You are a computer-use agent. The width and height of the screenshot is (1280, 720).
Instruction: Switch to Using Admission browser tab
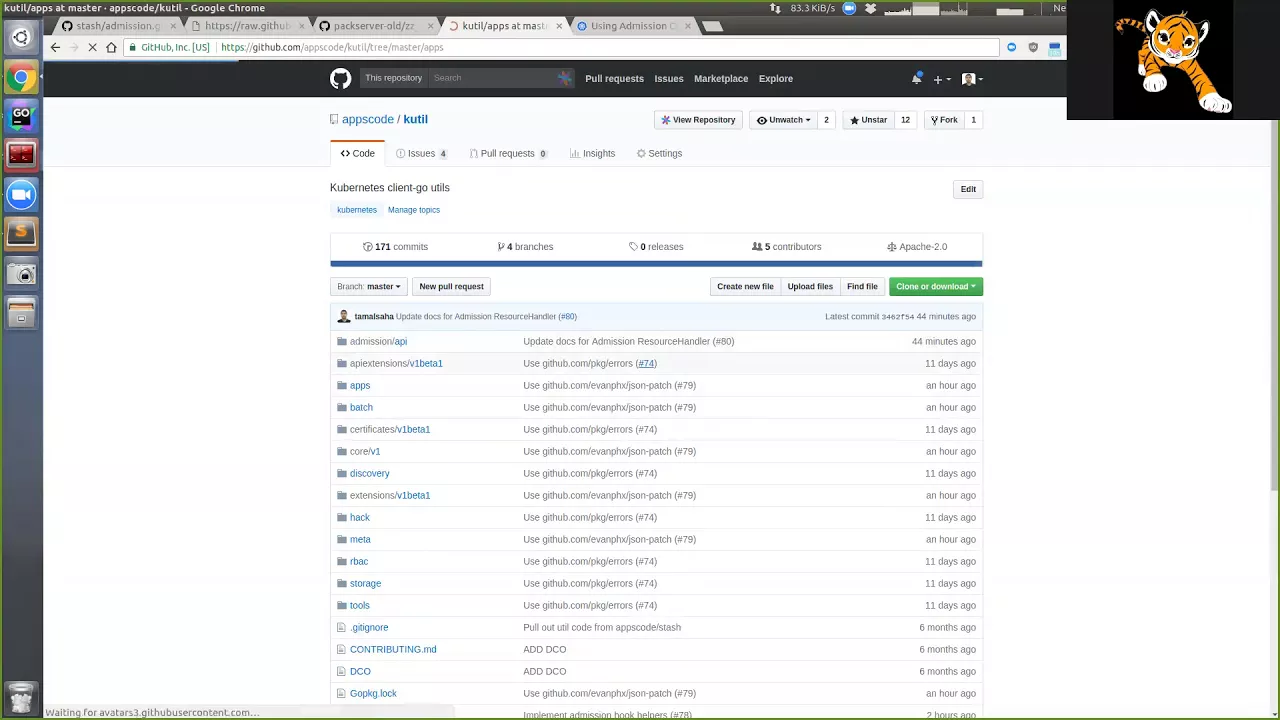634,26
